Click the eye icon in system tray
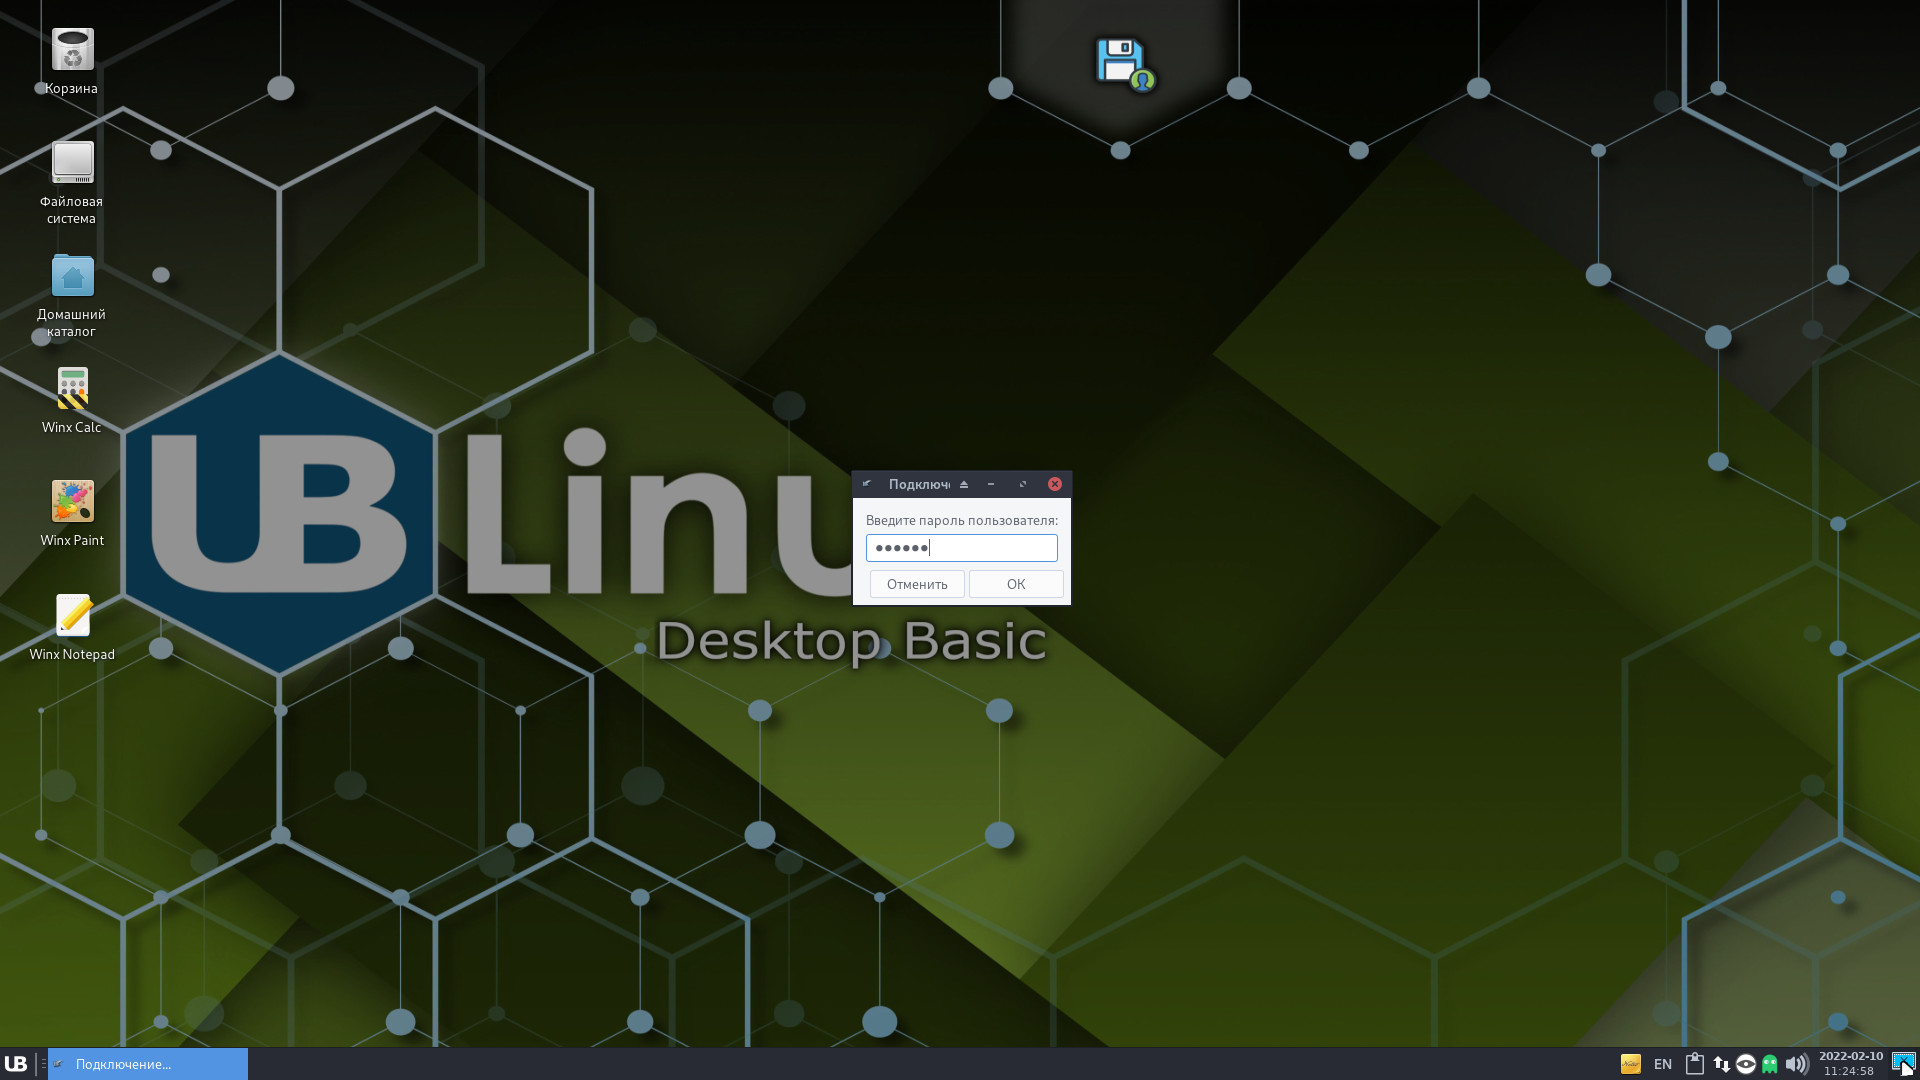This screenshot has height=1080, width=1920. click(1746, 1064)
